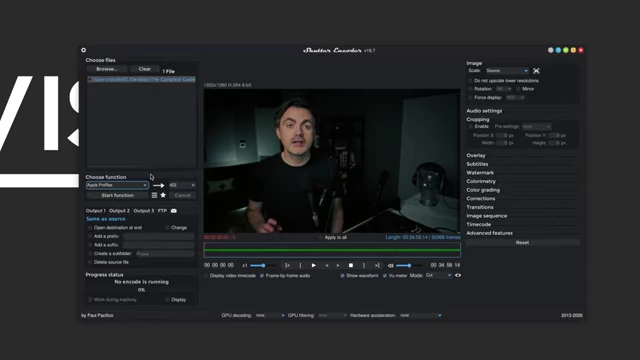Check Do not upscale lower resolutions
This screenshot has height=360, width=640.
pyautogui.click(x=470, y=81)
